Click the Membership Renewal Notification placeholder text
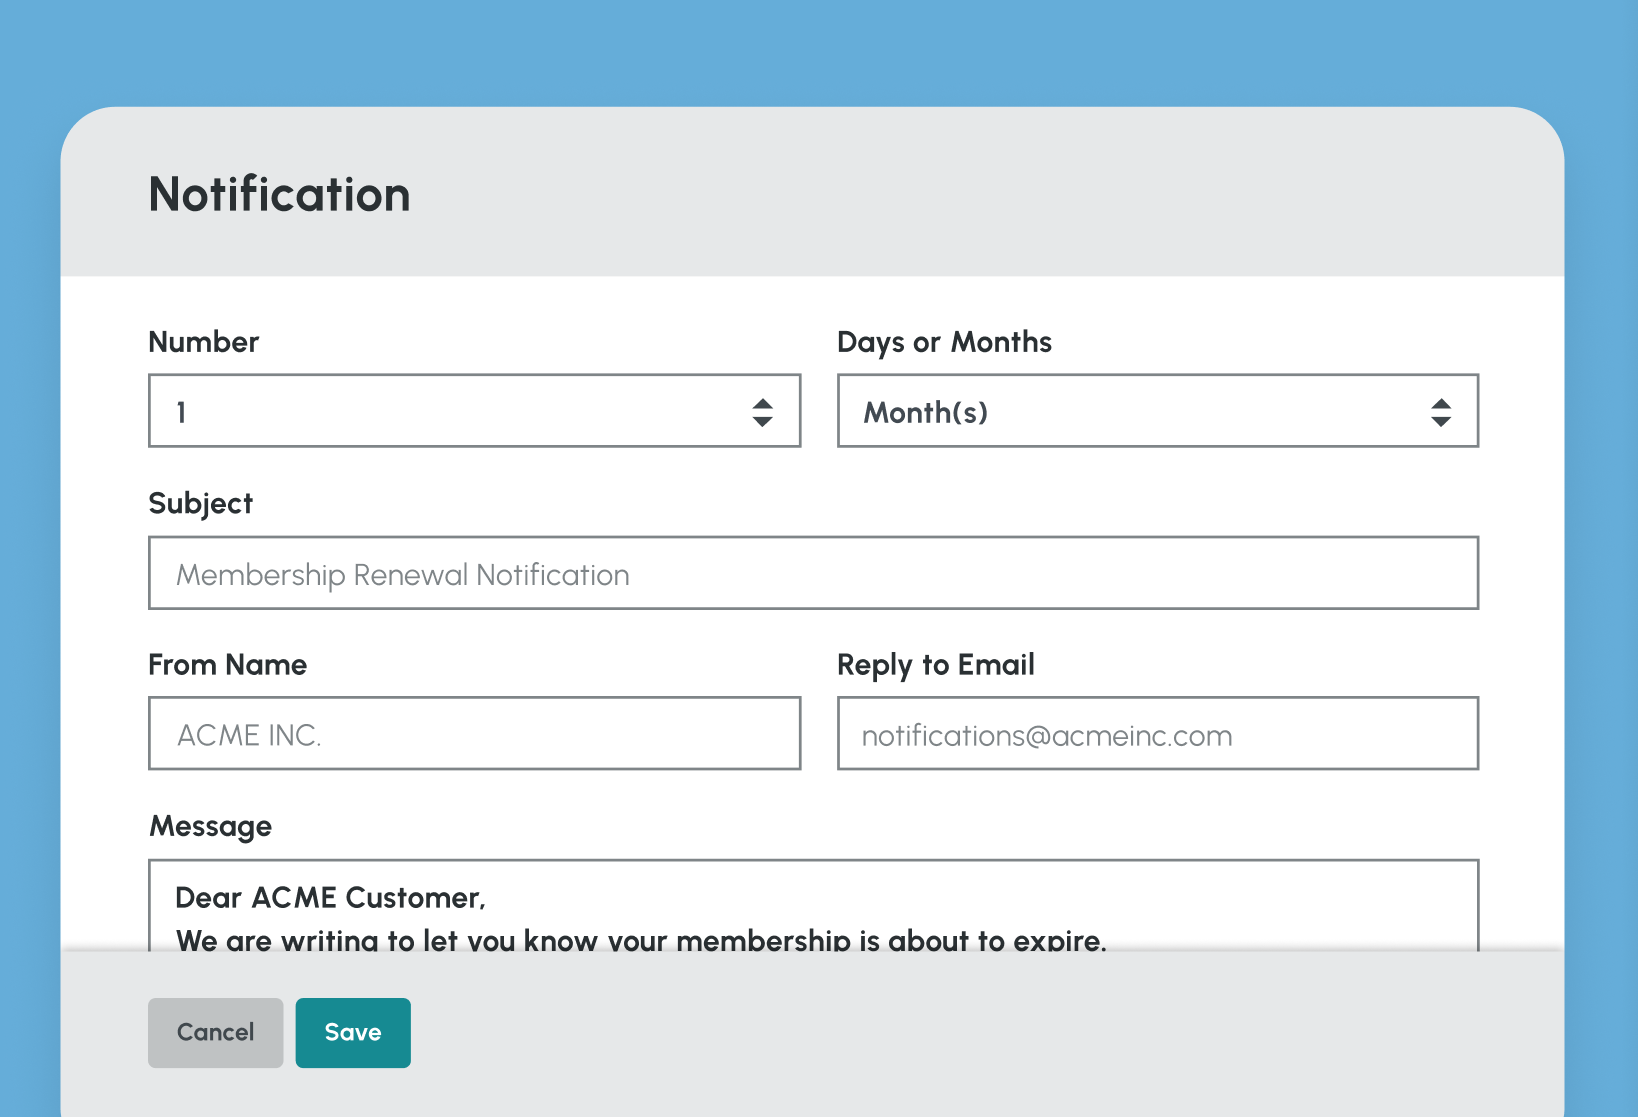The width and height of the screenshot is (1638, 1117). [402, 574]
